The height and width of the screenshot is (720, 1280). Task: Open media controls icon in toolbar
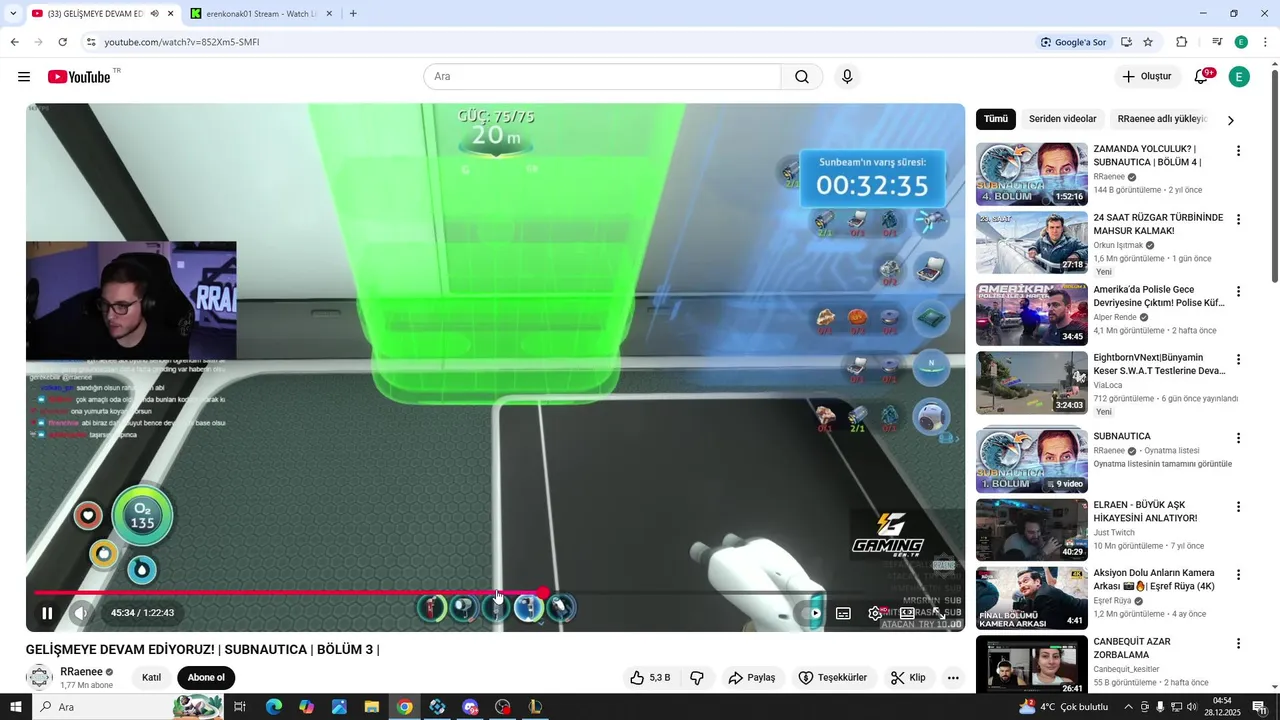(x=1217, y=42)
